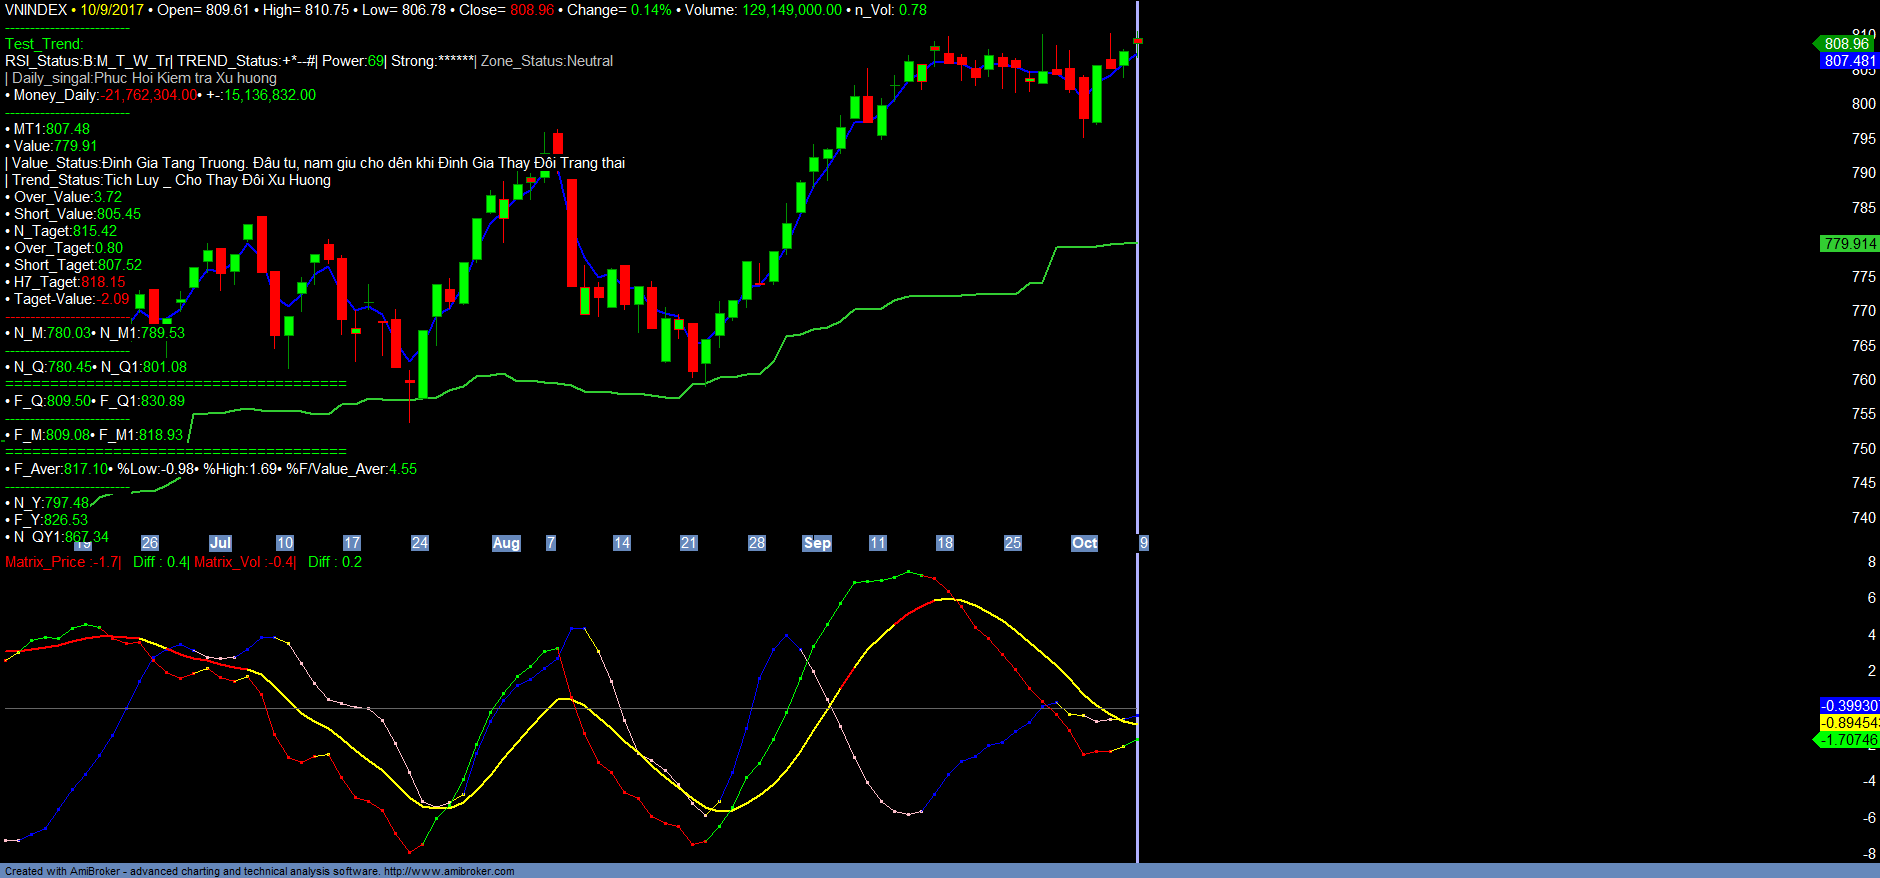1880x878 pixels.
Task: Select the Sep month label on timeline
Action: pyautogui.click(x=817, y=543)
